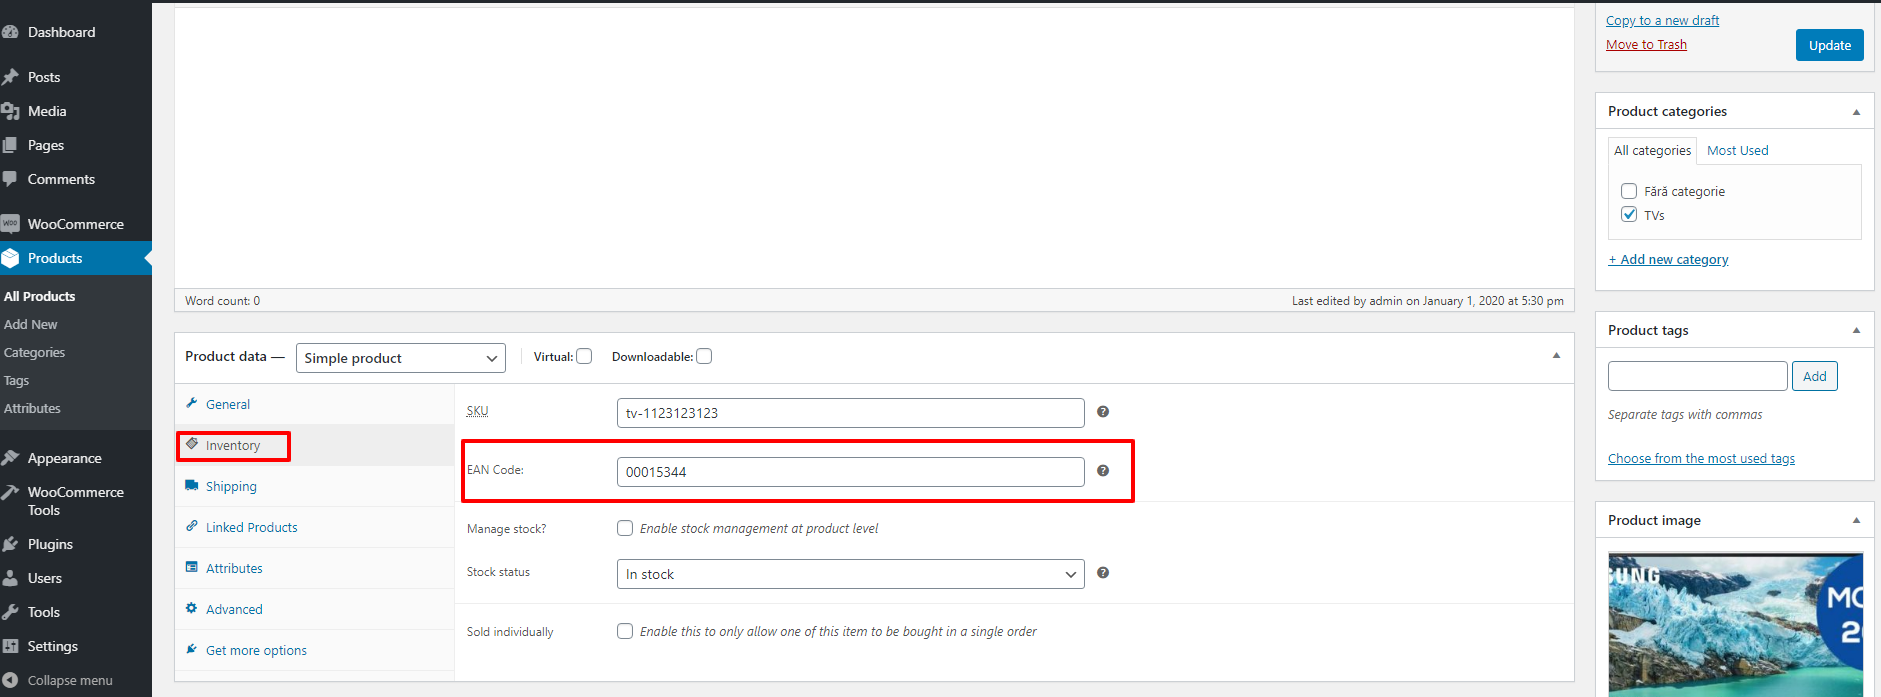1881x697 pixels.
Task: Click the help icon next to SKU field
Action: (1102, 412)
